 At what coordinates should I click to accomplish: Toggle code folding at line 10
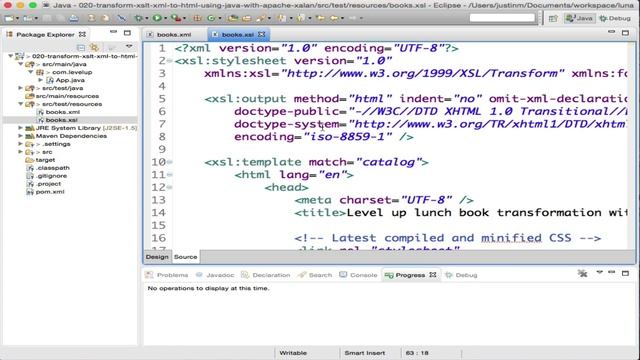(169, 162)
